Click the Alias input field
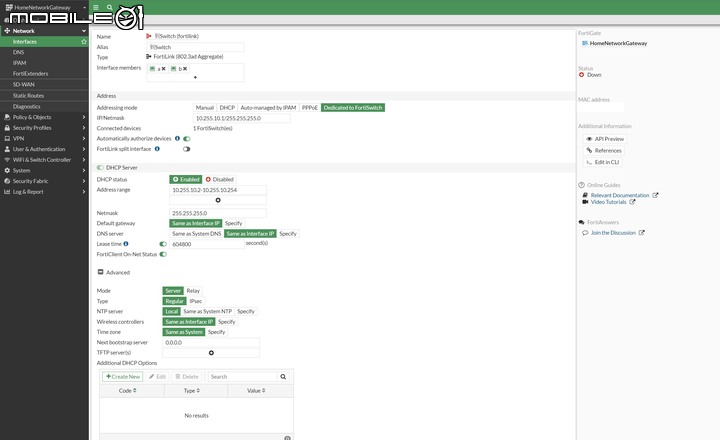 195,47
